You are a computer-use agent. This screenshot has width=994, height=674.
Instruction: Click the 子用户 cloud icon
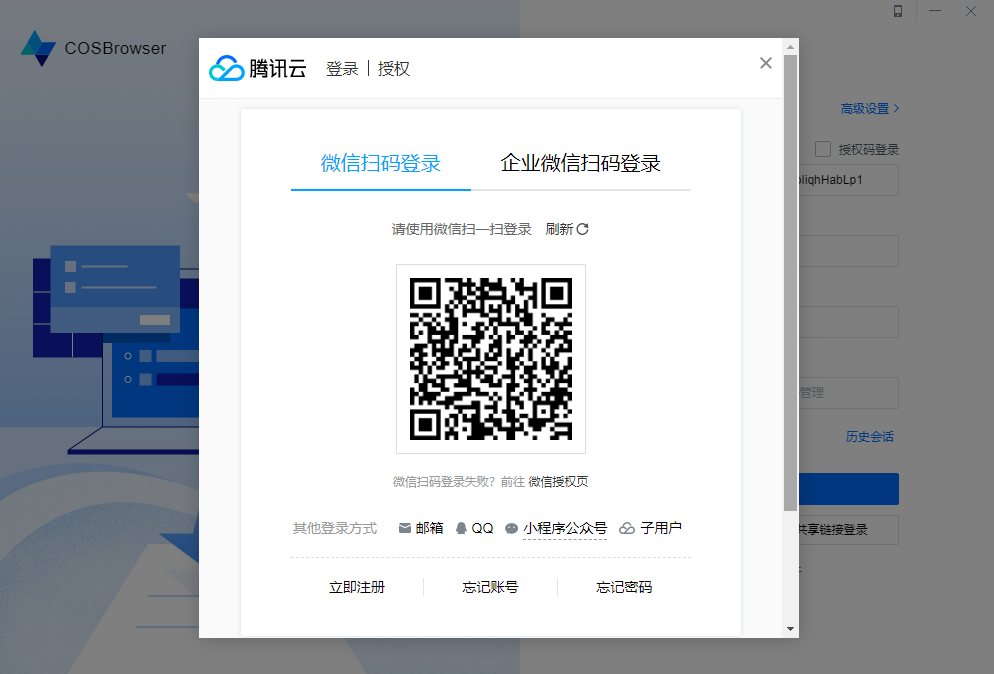click(x=626, y=528)
